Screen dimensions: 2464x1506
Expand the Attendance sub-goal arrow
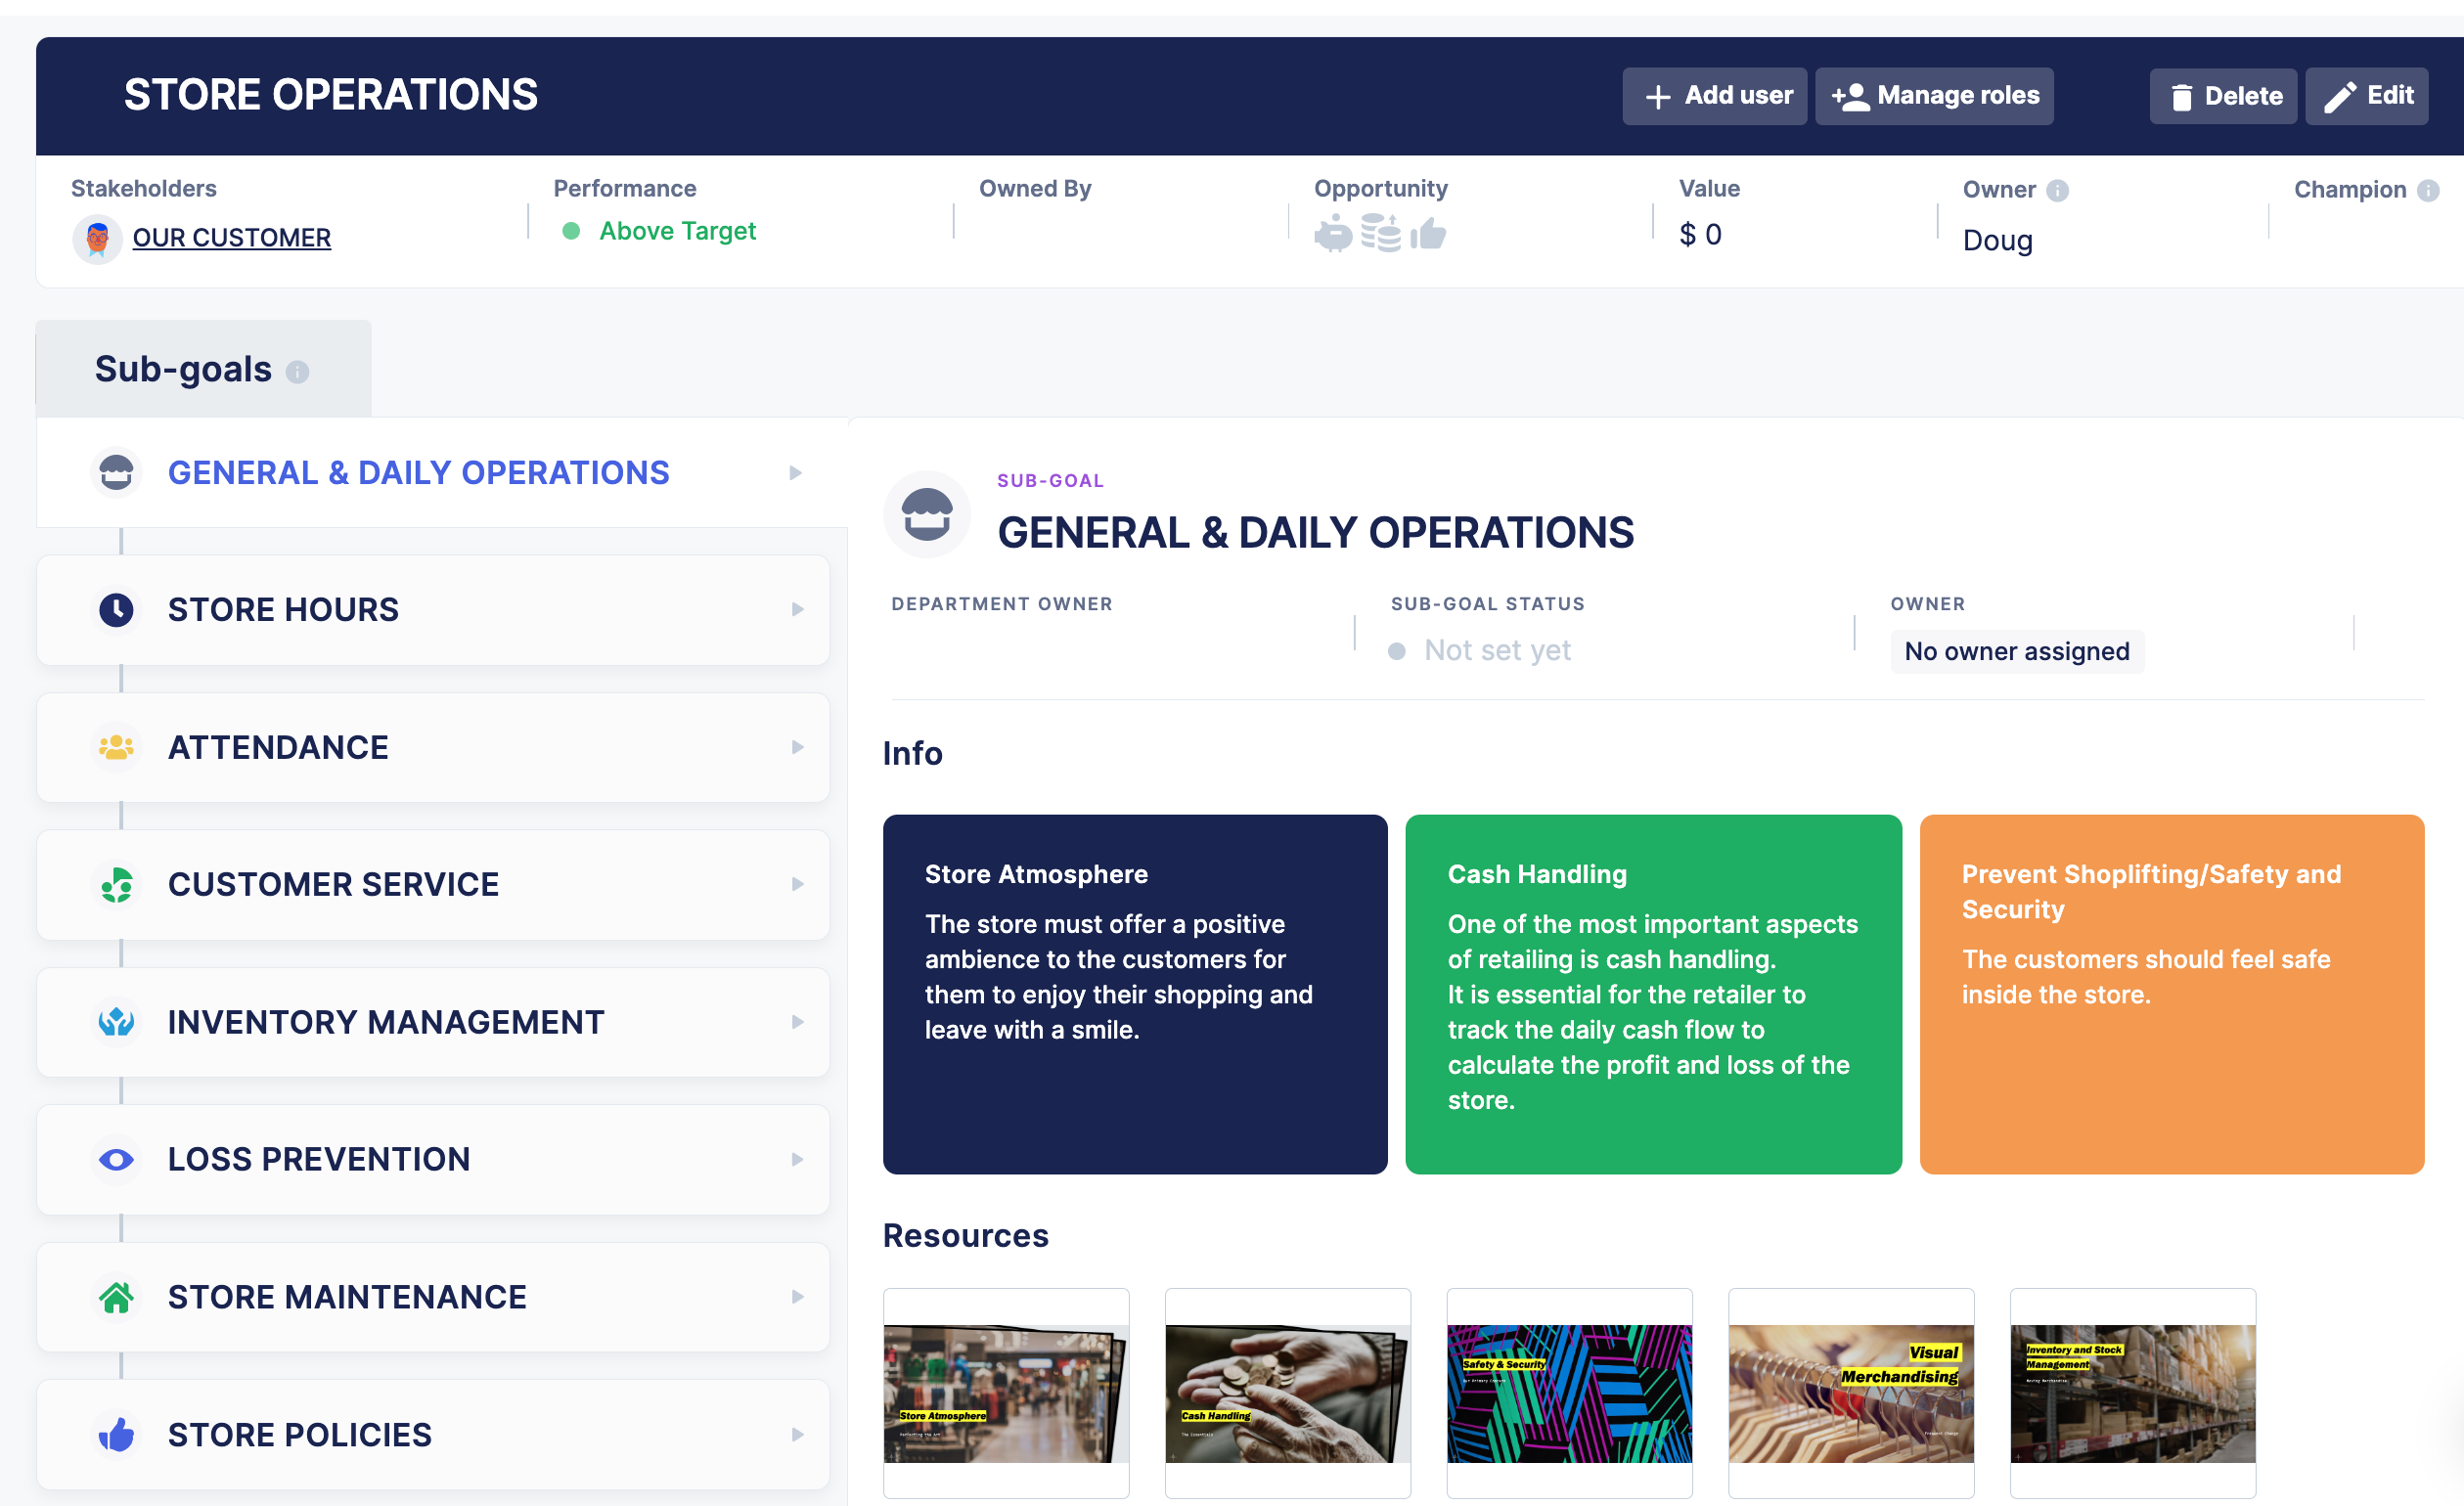point(797,748)
